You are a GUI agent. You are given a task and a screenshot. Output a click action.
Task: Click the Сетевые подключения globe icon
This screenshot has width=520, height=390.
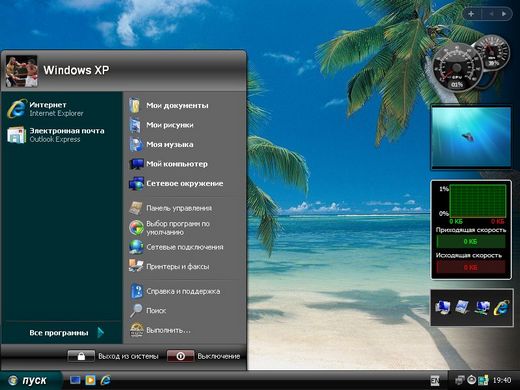(136, 247)
